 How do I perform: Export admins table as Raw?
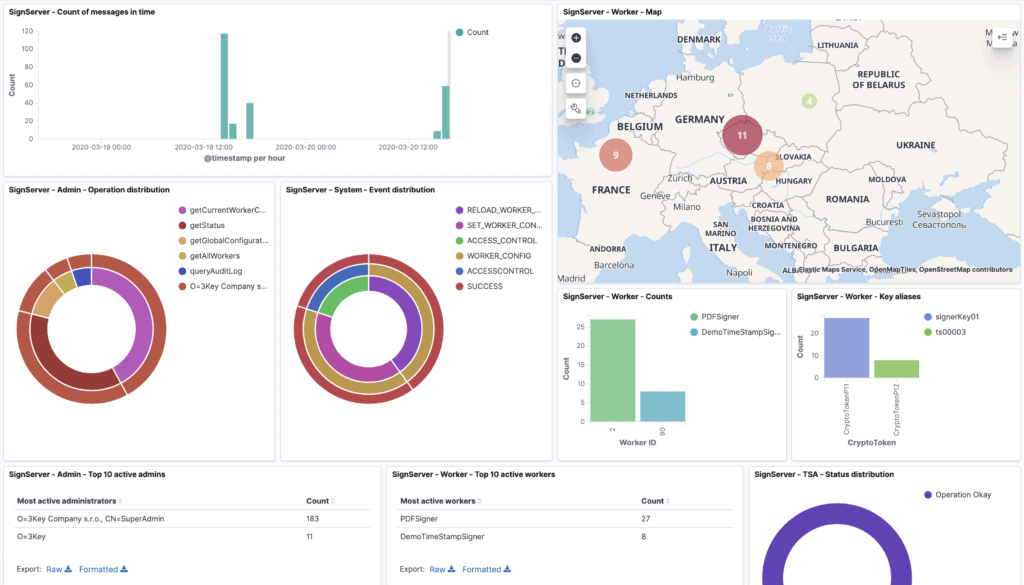click(x=59, y=569)
